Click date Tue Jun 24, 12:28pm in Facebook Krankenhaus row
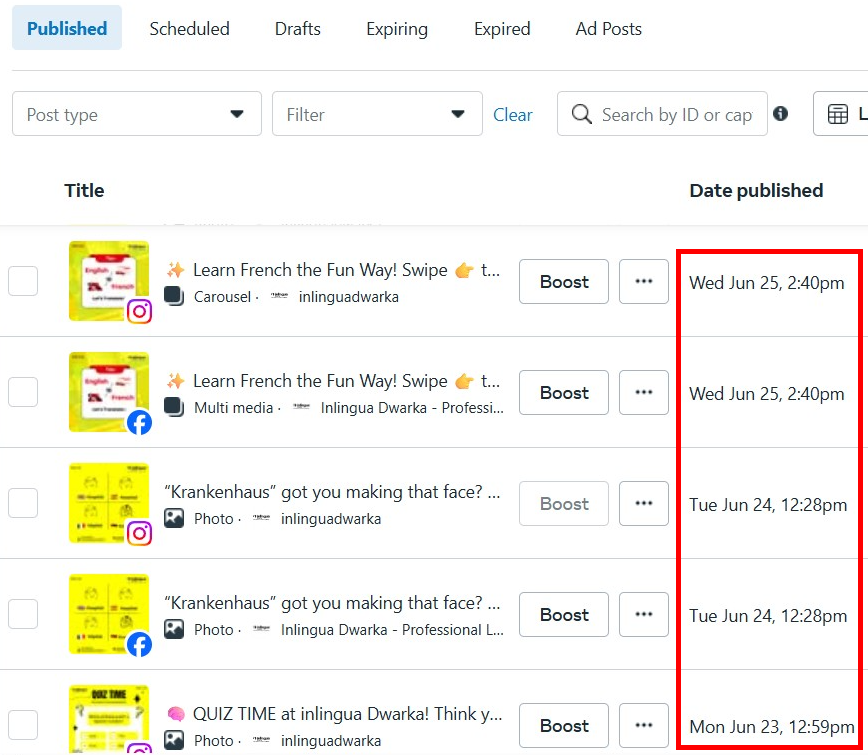 (768, 616)
